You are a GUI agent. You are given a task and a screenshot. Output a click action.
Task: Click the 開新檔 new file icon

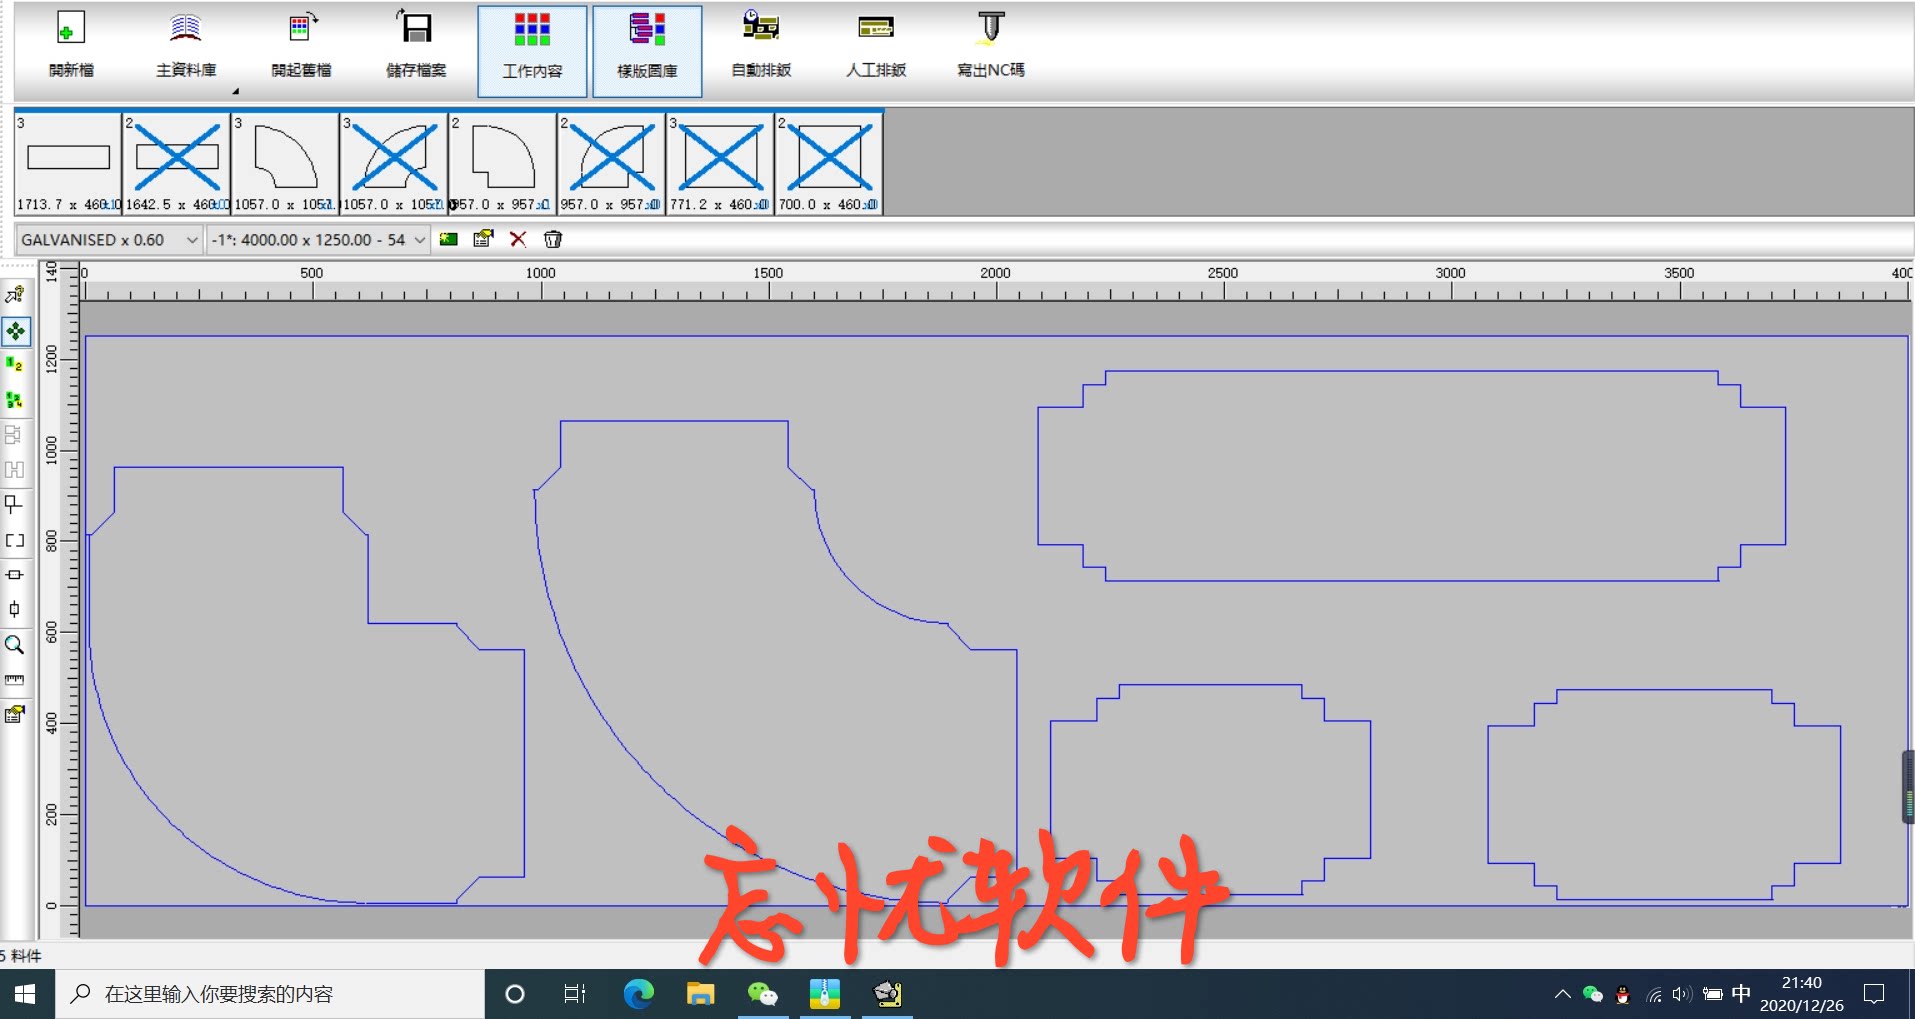pyautogui.click(x=70, y=45)
